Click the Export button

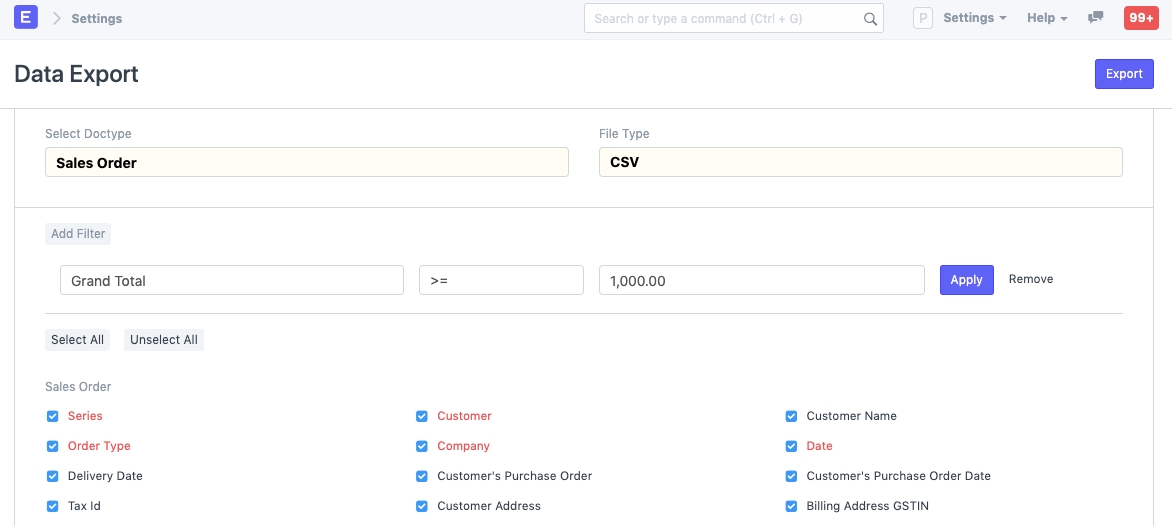pos(1124,74)
